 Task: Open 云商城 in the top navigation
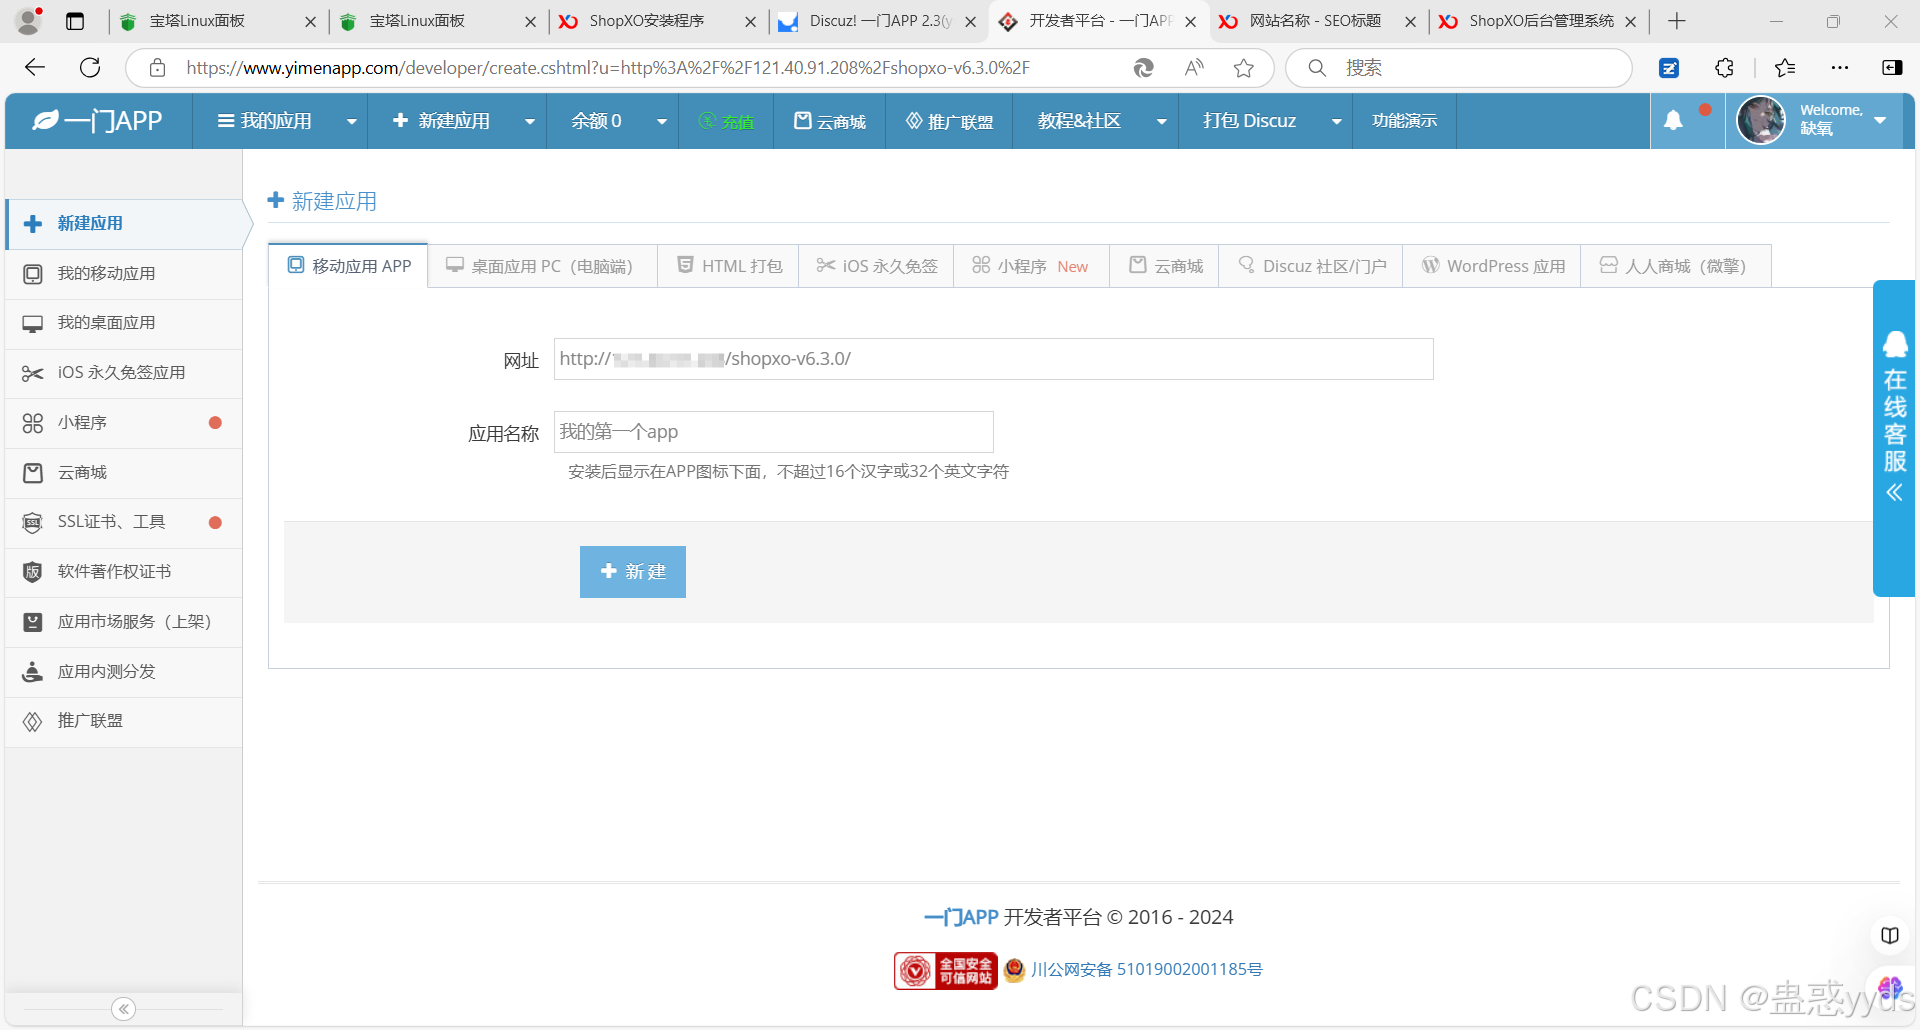click(830, 121)
